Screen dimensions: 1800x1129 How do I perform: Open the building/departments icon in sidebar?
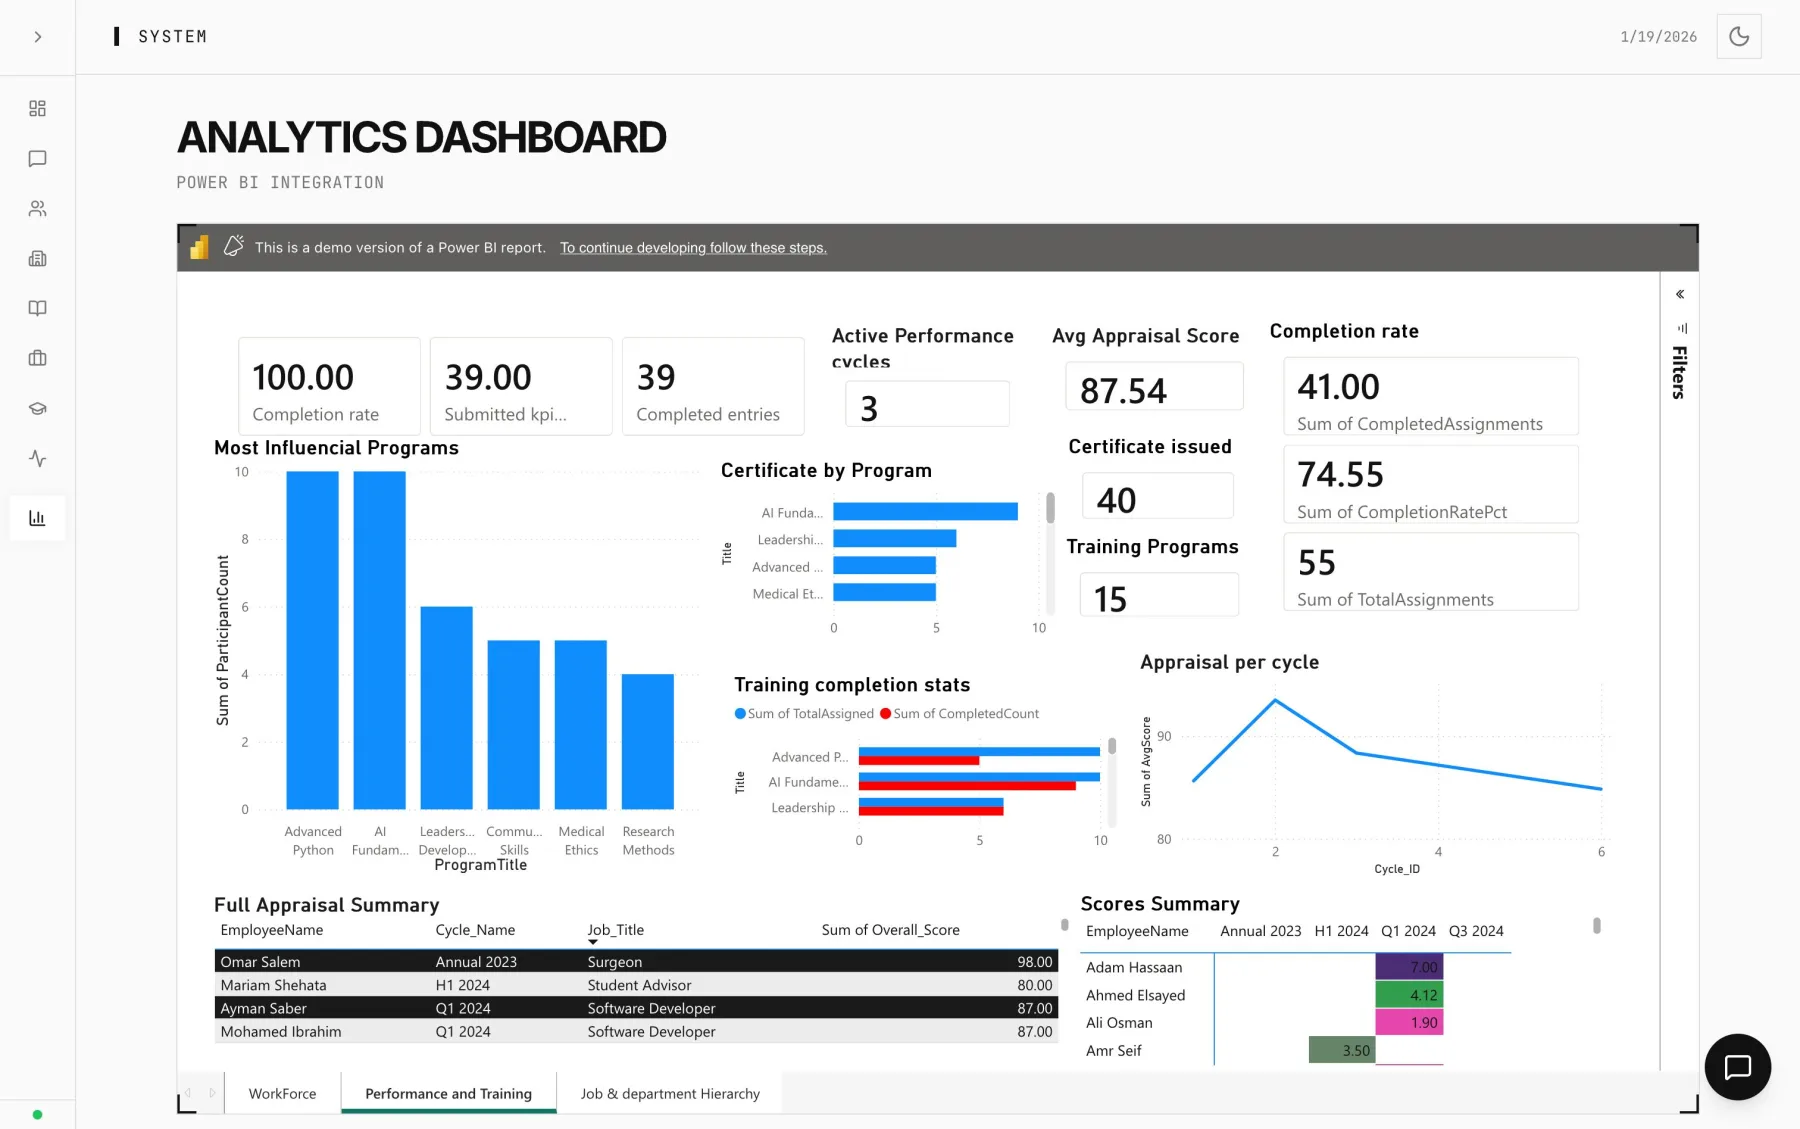coord(37,258)
